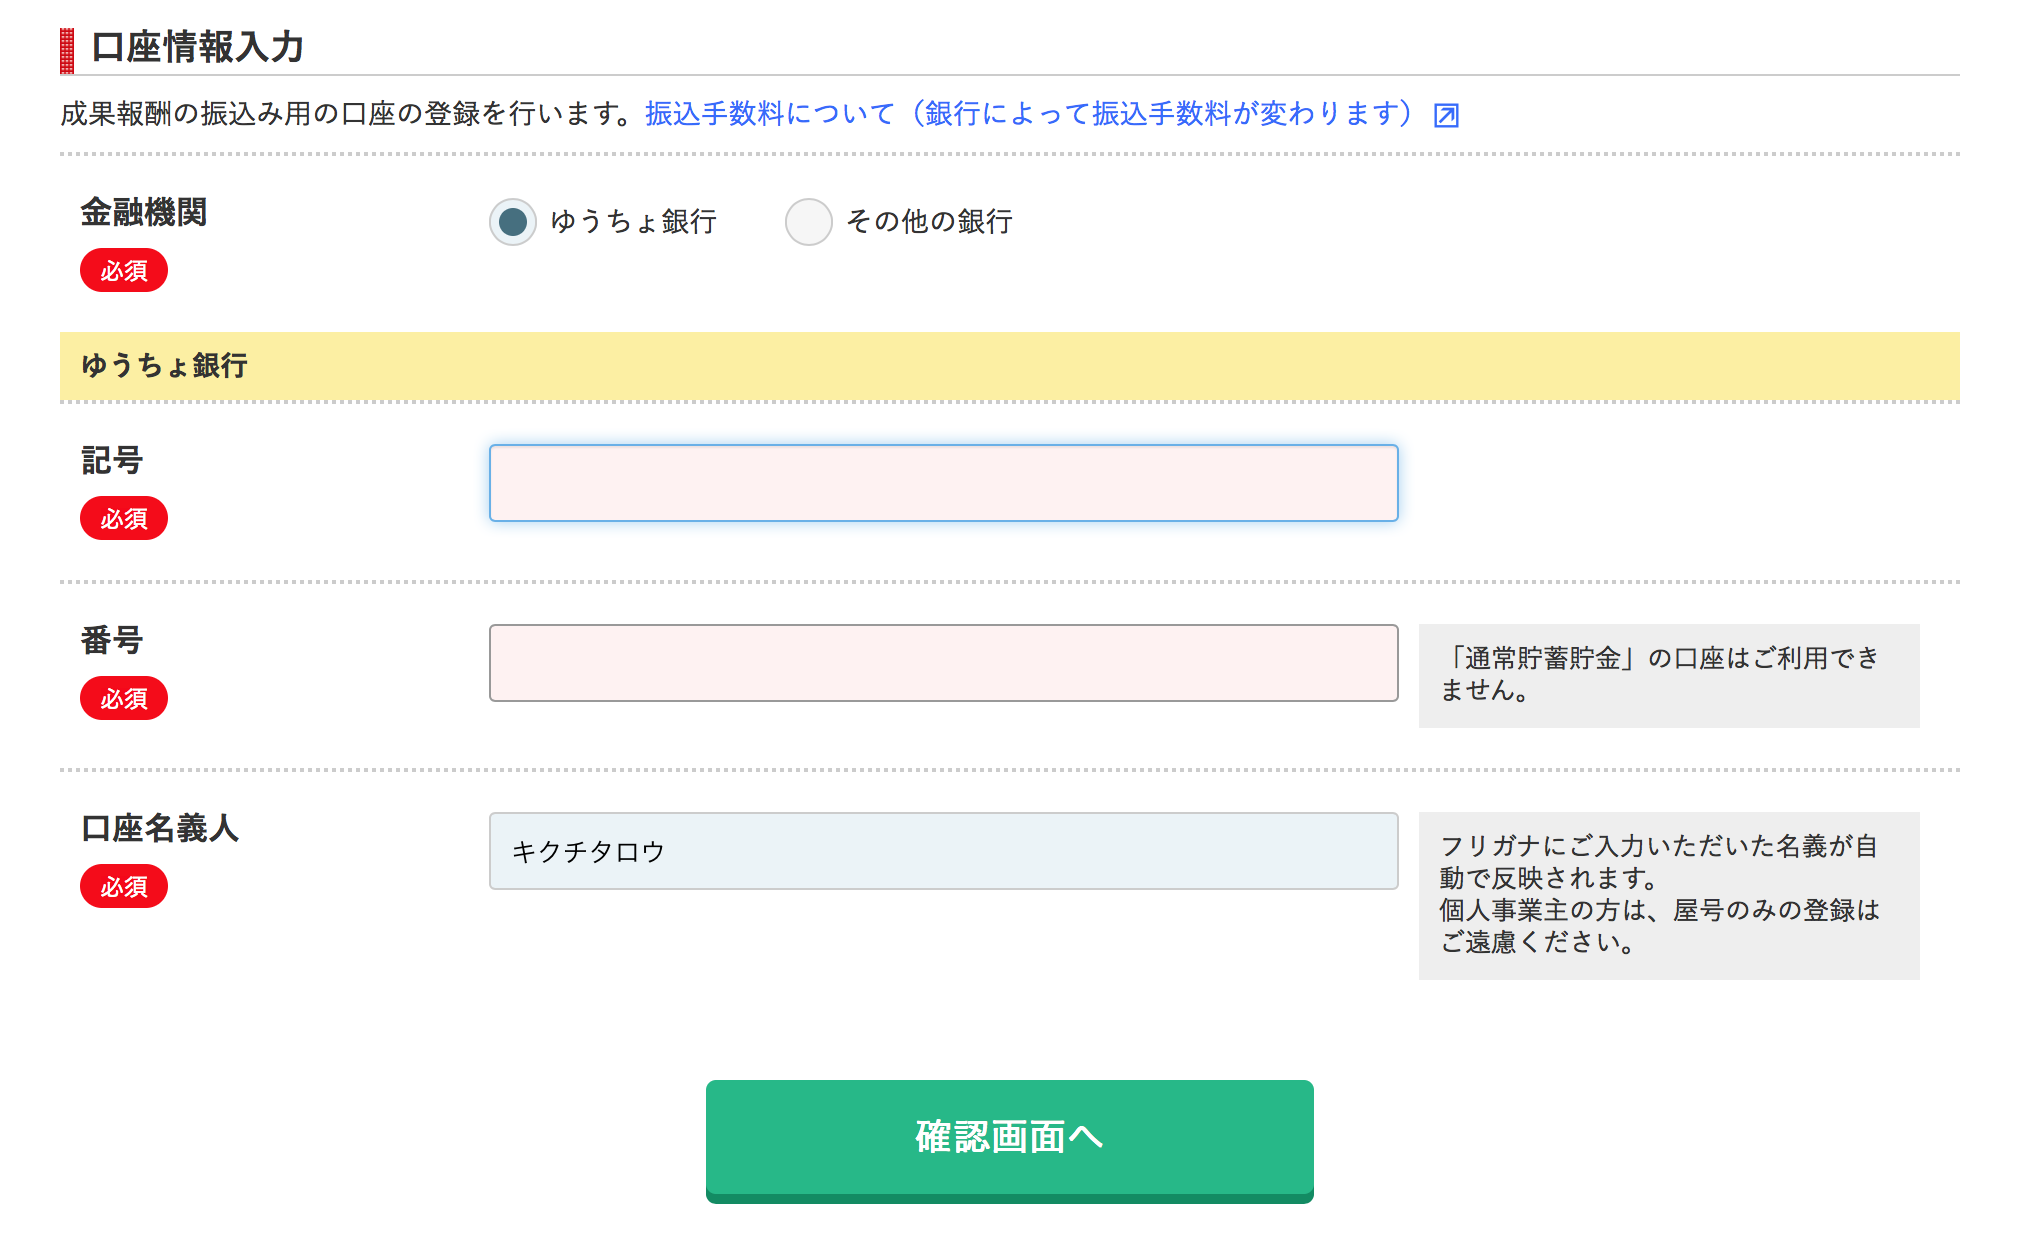Select the ゆうちょ銀行 radio button

[x=513, y=222]
